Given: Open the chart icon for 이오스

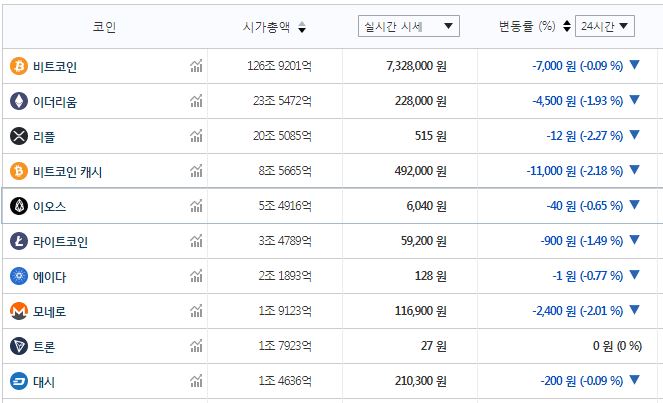Looking at the screenshot, I should tap(196, 207).
